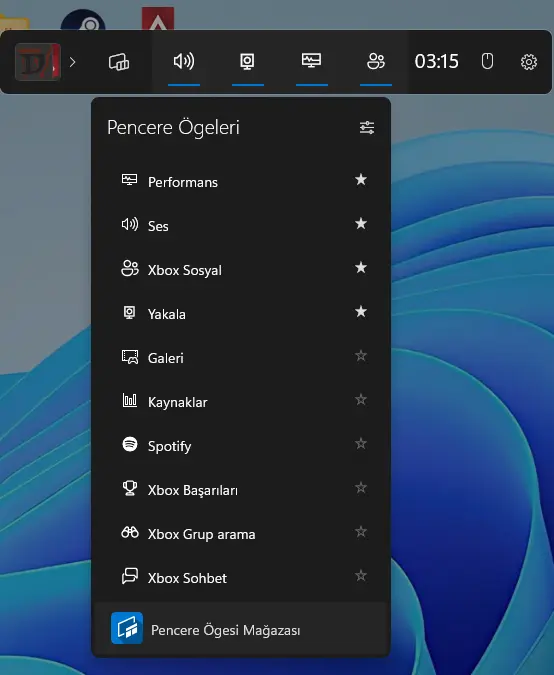Toggle the Audio widget in the top bar
The image size is (554, 675).
184,62
